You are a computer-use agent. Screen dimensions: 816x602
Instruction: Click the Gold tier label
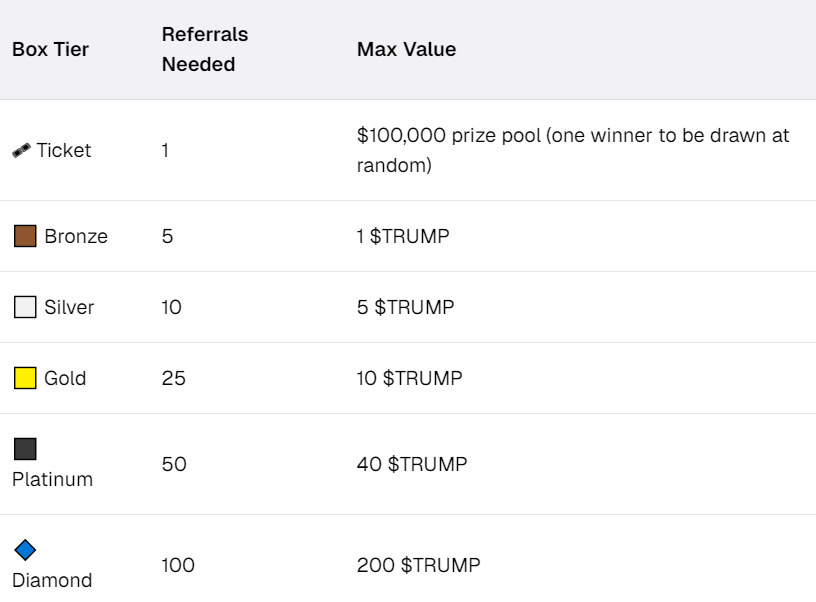click(x=65, y=378)
